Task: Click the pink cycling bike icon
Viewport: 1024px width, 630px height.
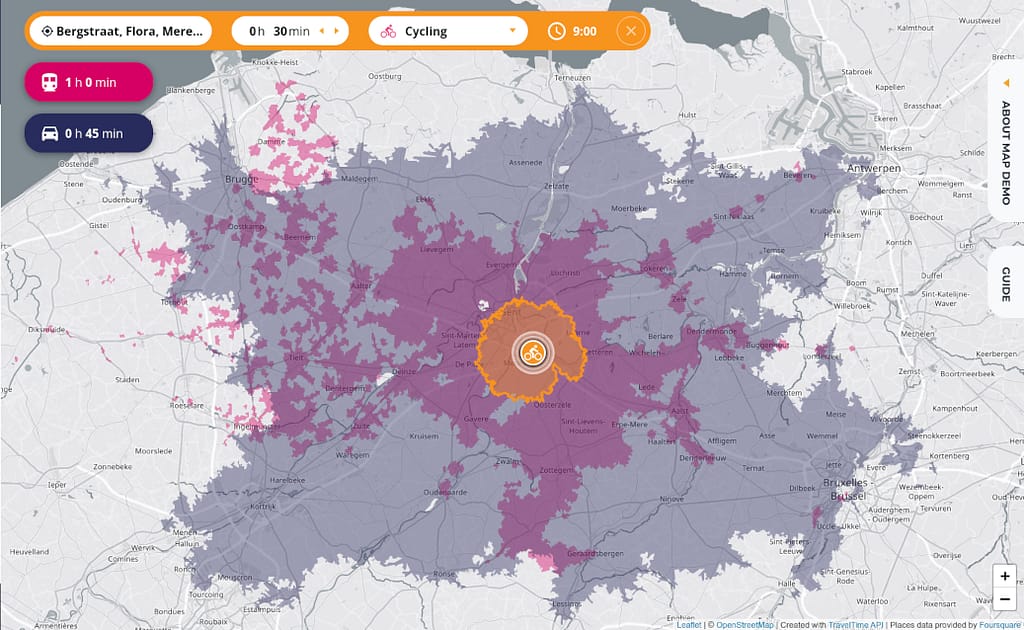Action: coord(388,31)
